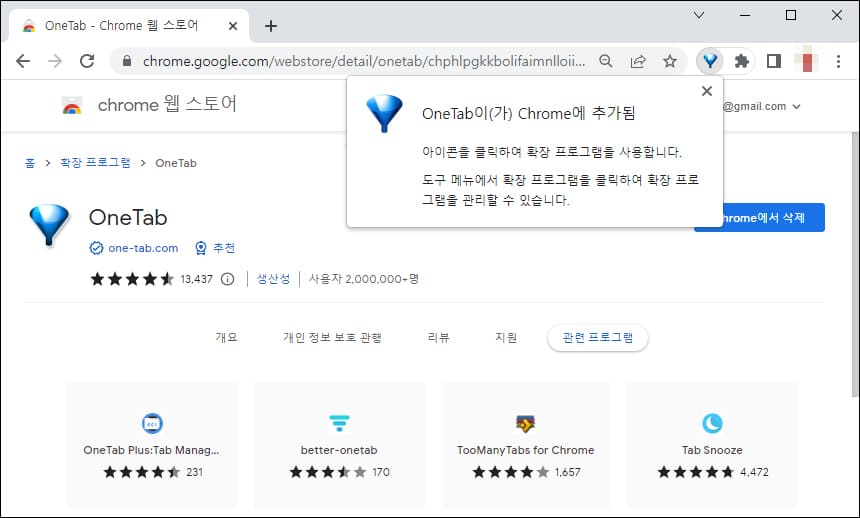Click the OneTab funnel icon in popup
860x518 pixels.
384,114
